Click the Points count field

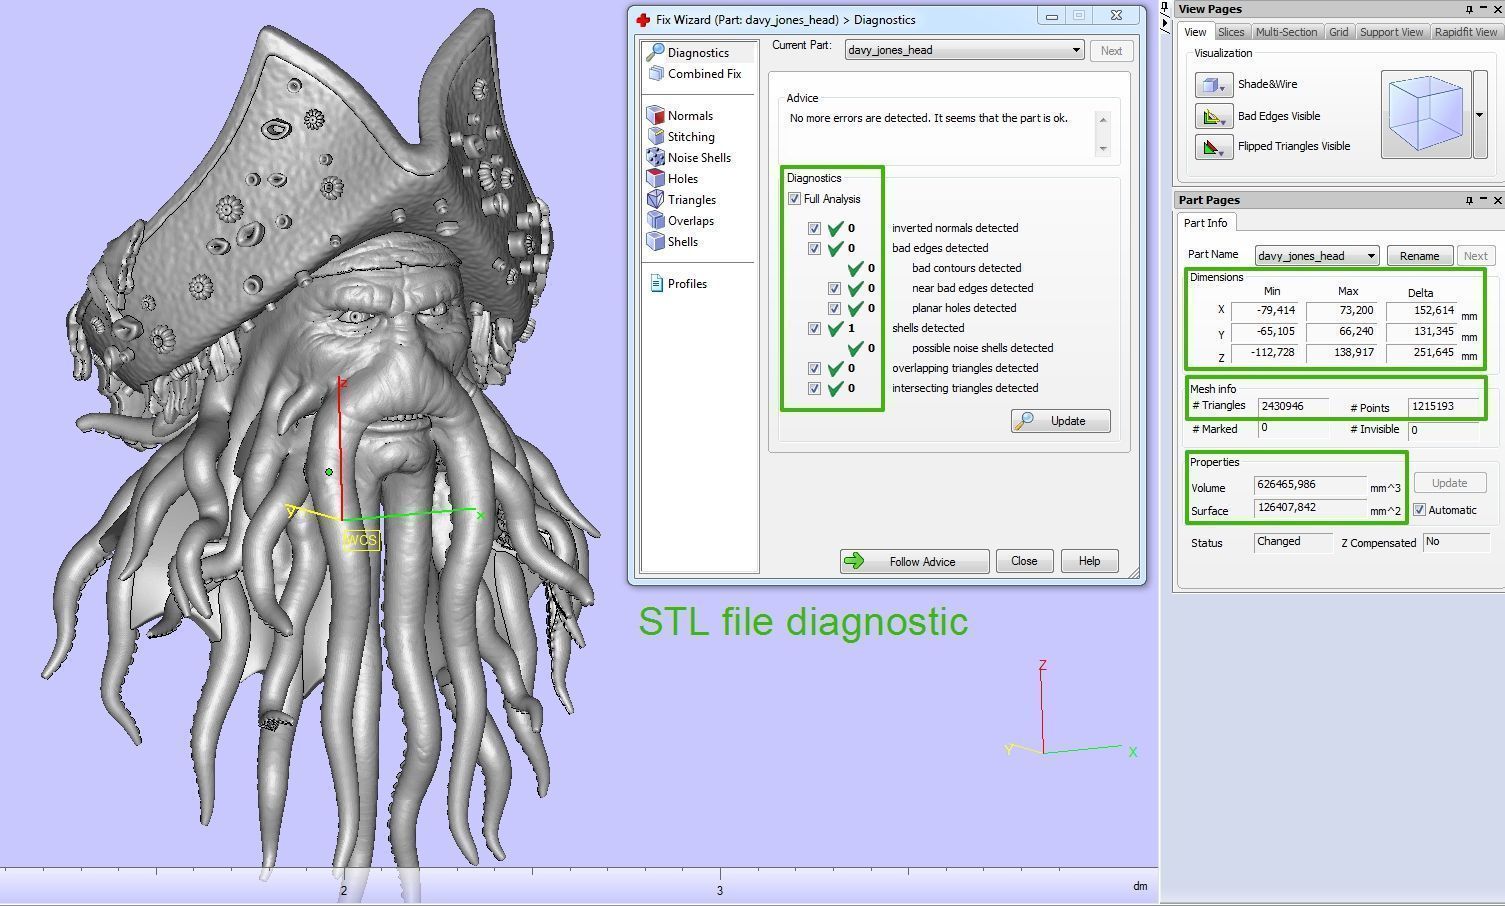(x=1443, y=407)
